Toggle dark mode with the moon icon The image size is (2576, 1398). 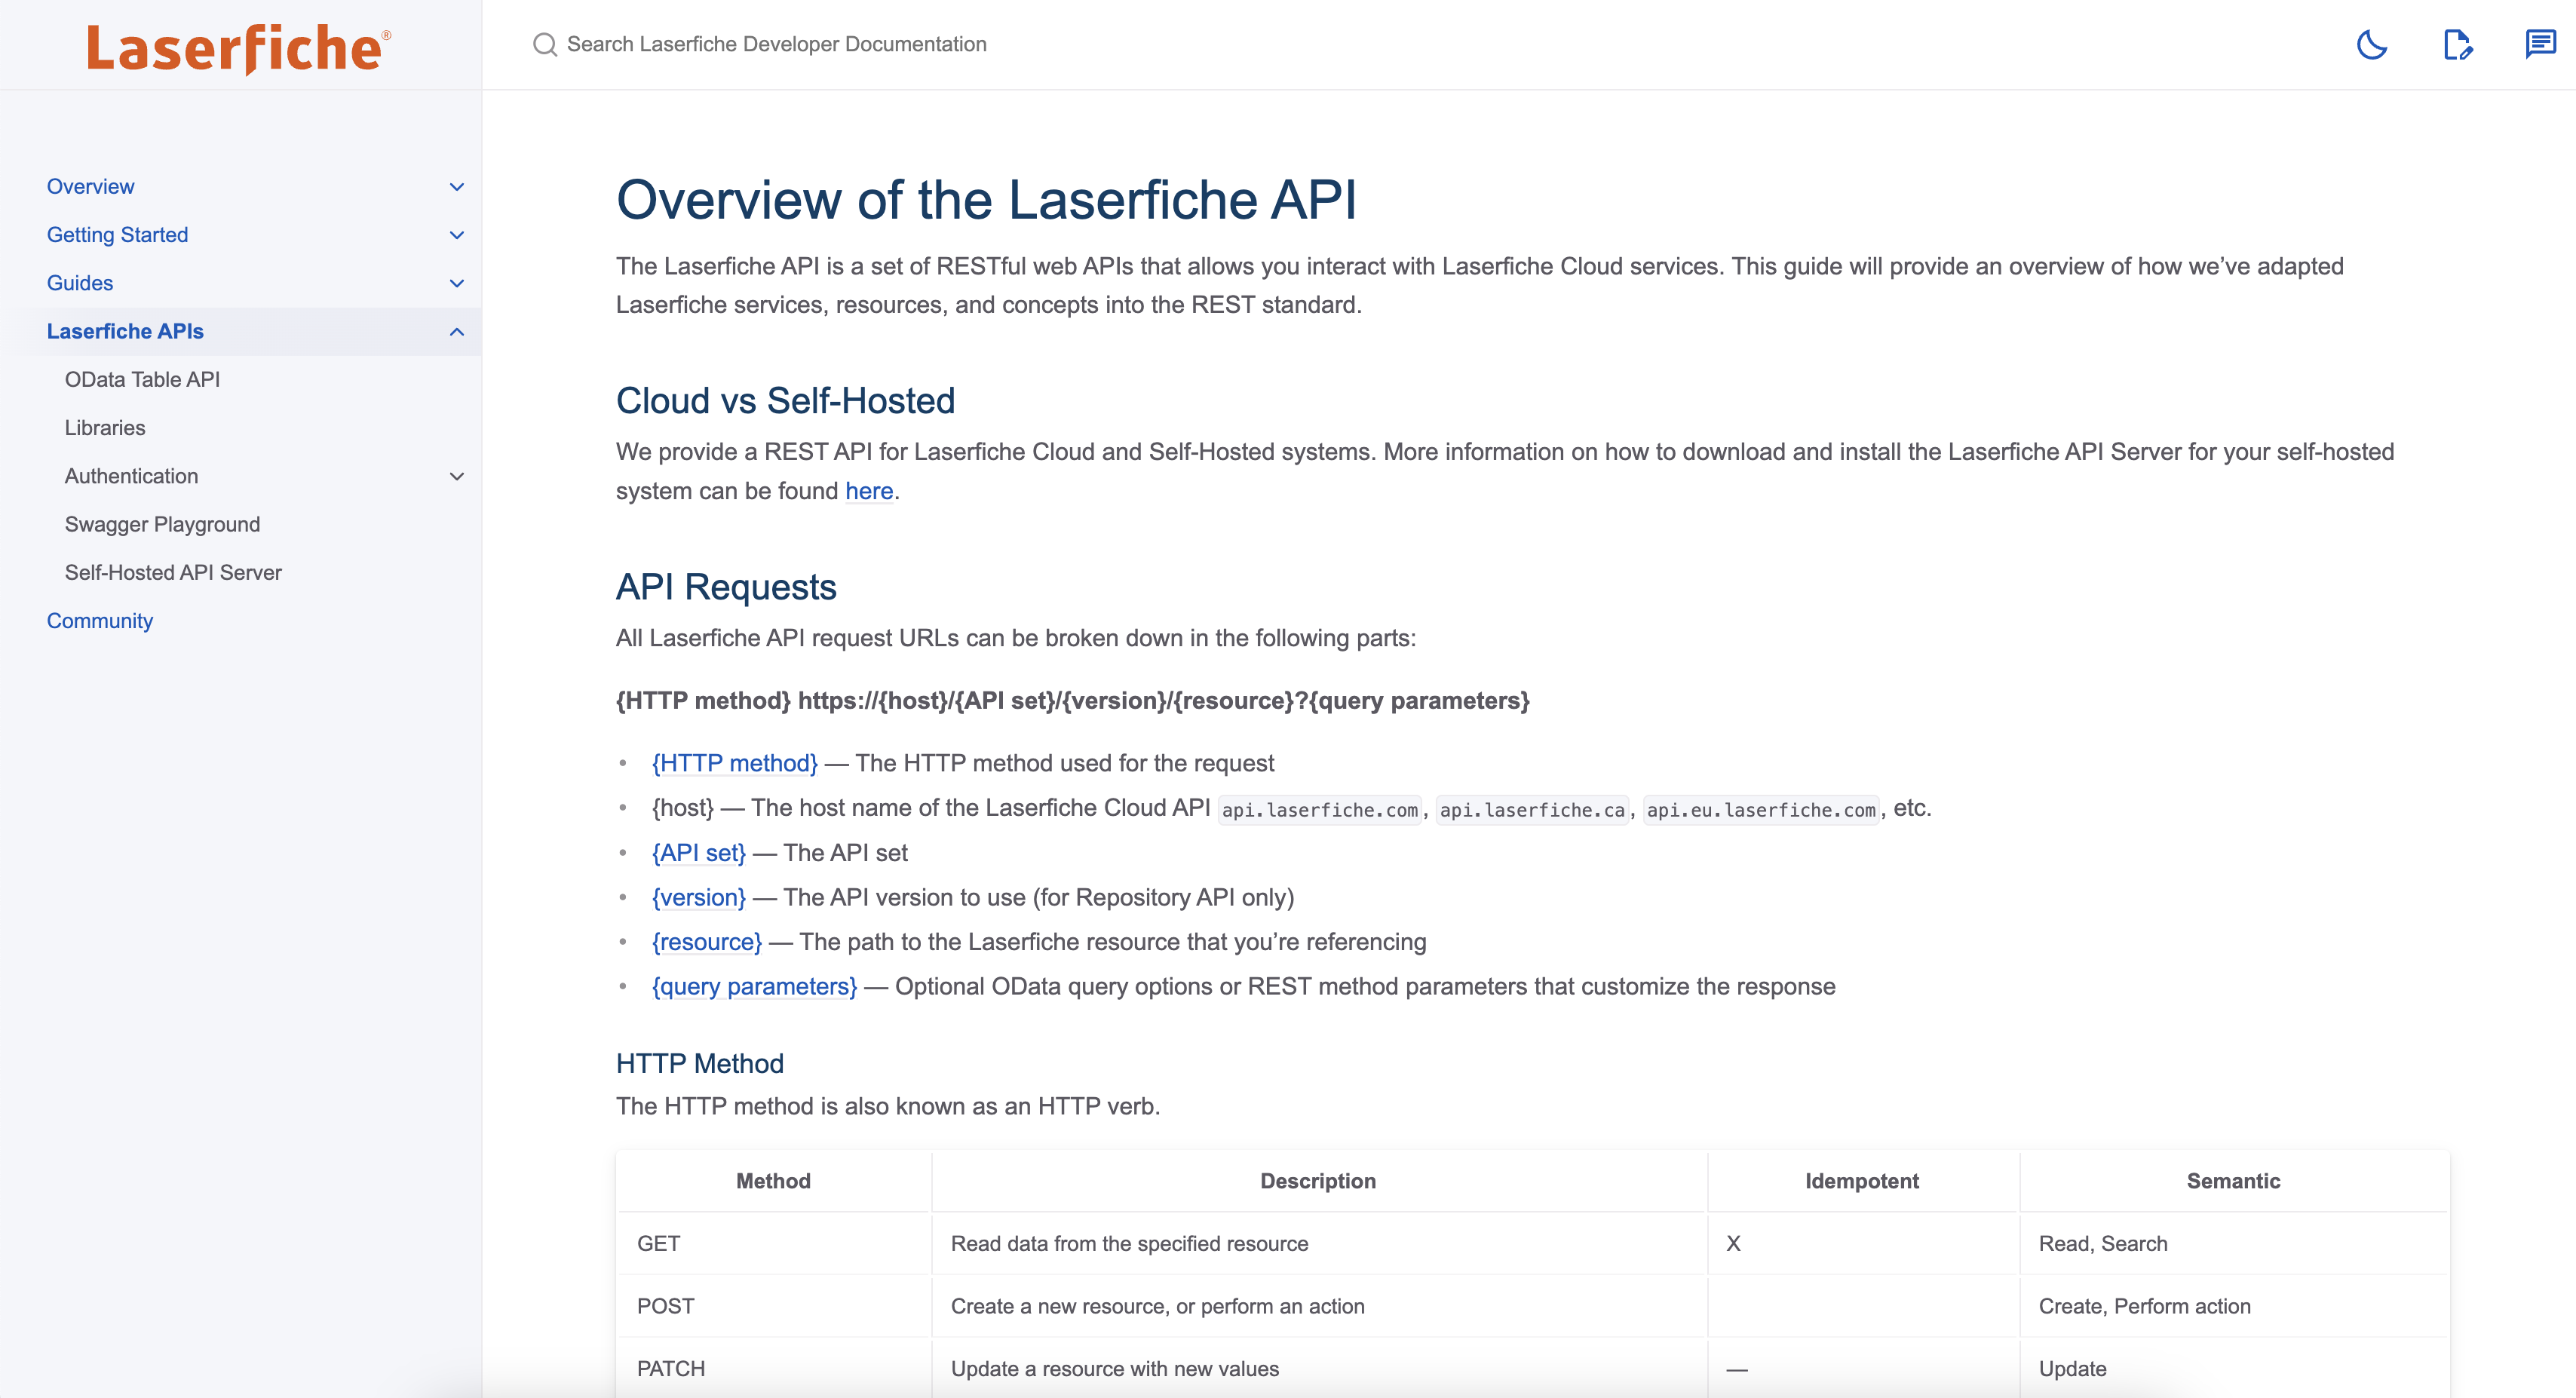click(x=2373, y=44)
